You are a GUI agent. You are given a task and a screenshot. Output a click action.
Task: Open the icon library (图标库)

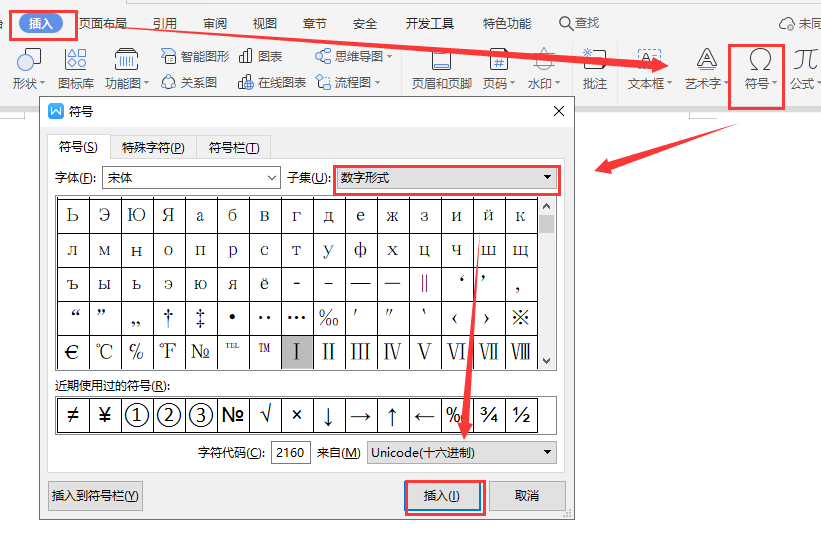click(76, 69)
